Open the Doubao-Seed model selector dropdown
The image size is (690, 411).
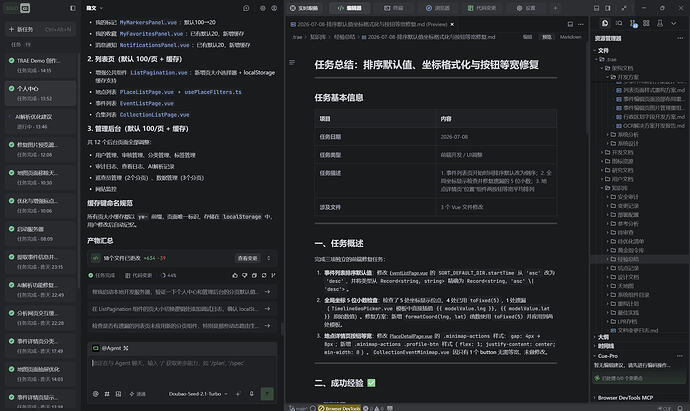tap(198, 394)
